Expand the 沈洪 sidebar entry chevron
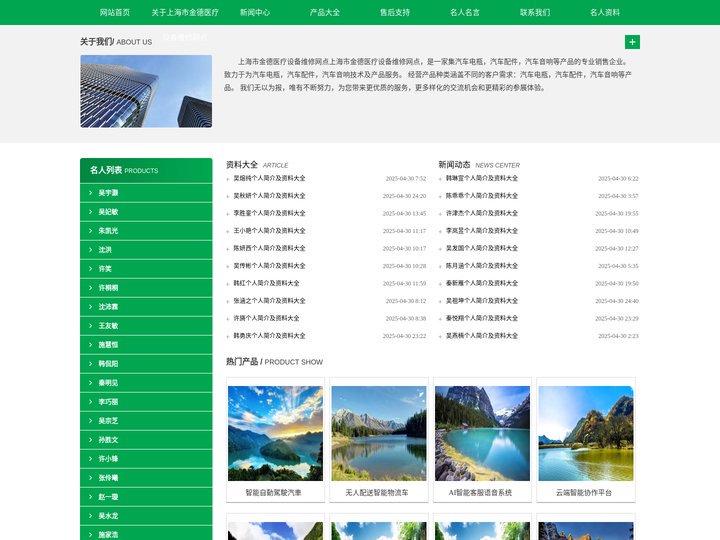720x540 pixels. pos(90,250)
